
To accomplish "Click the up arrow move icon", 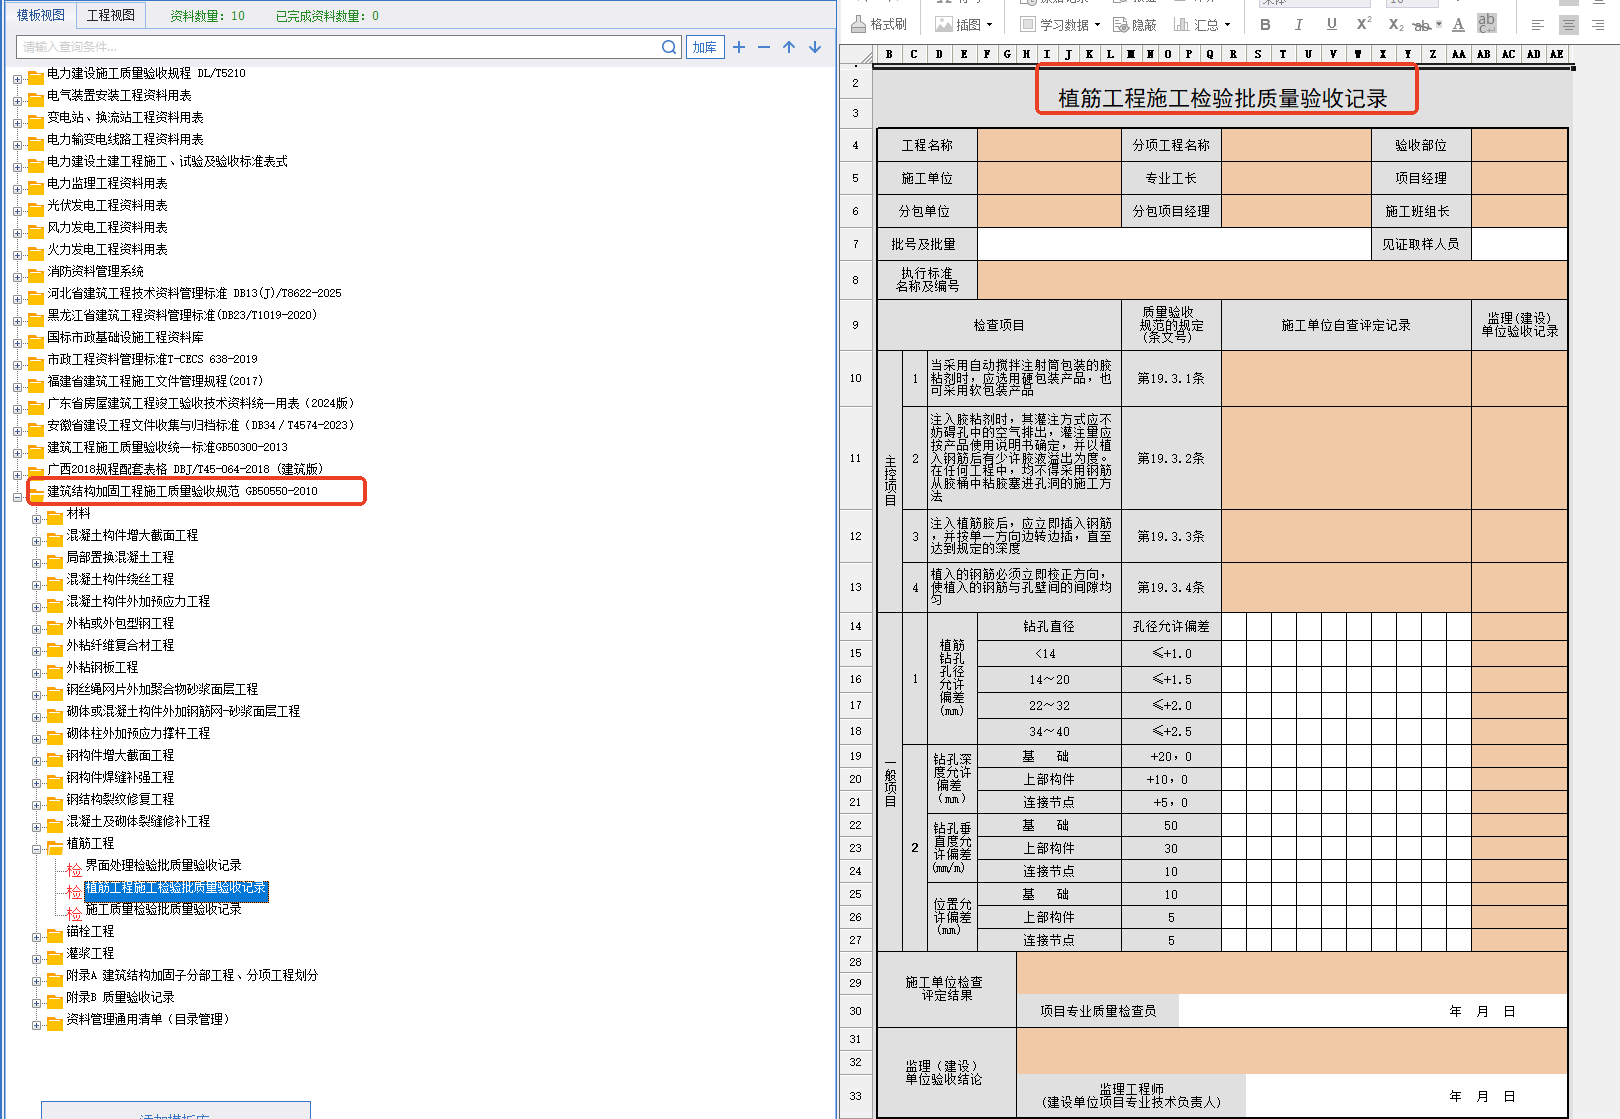I will [x=789, y=47].
